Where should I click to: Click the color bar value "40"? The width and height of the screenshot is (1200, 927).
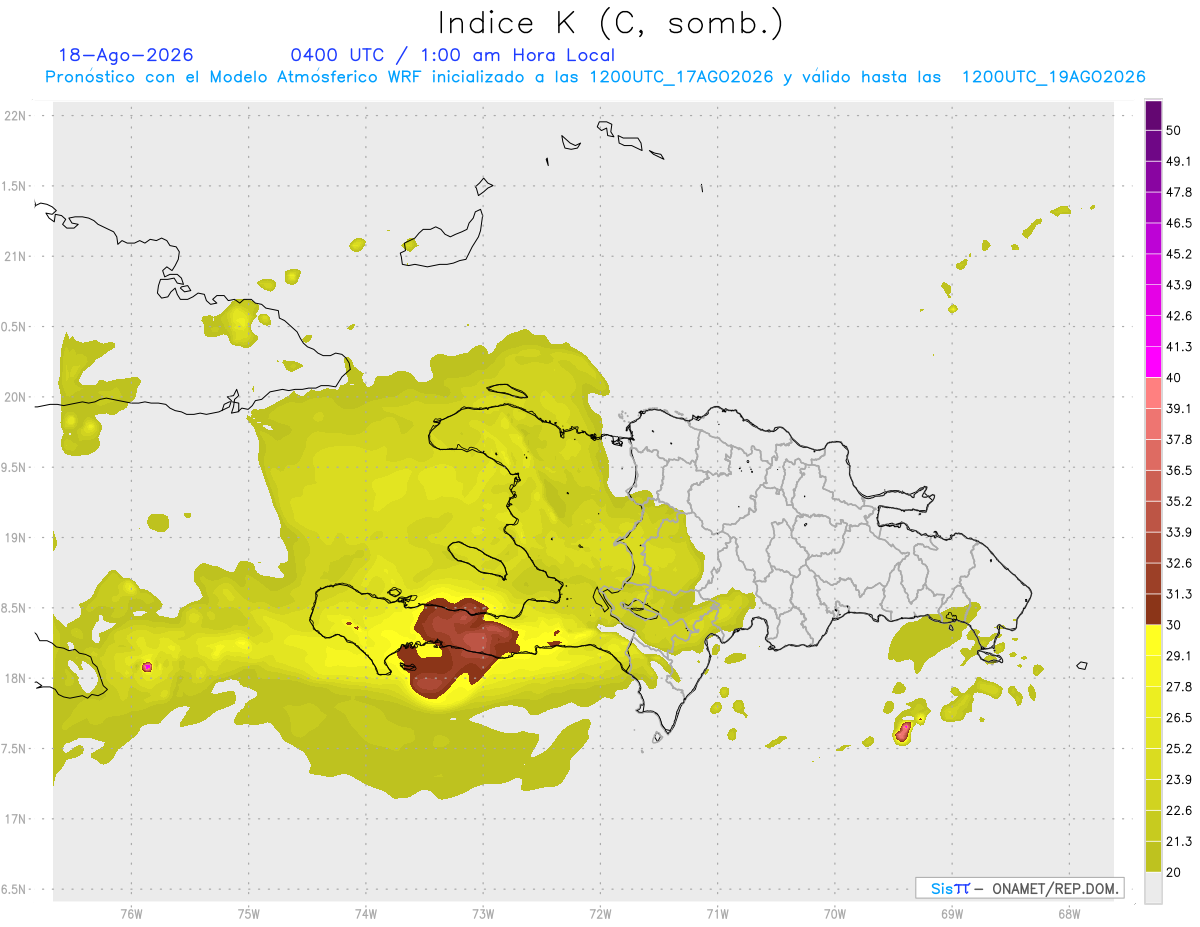tap(1175, 378)
